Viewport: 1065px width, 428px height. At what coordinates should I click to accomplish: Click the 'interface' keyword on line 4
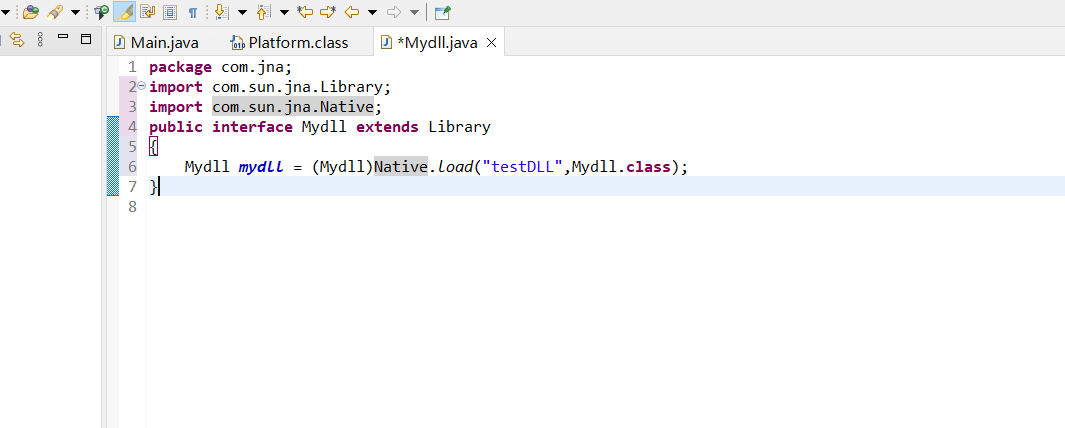[253, 127]
